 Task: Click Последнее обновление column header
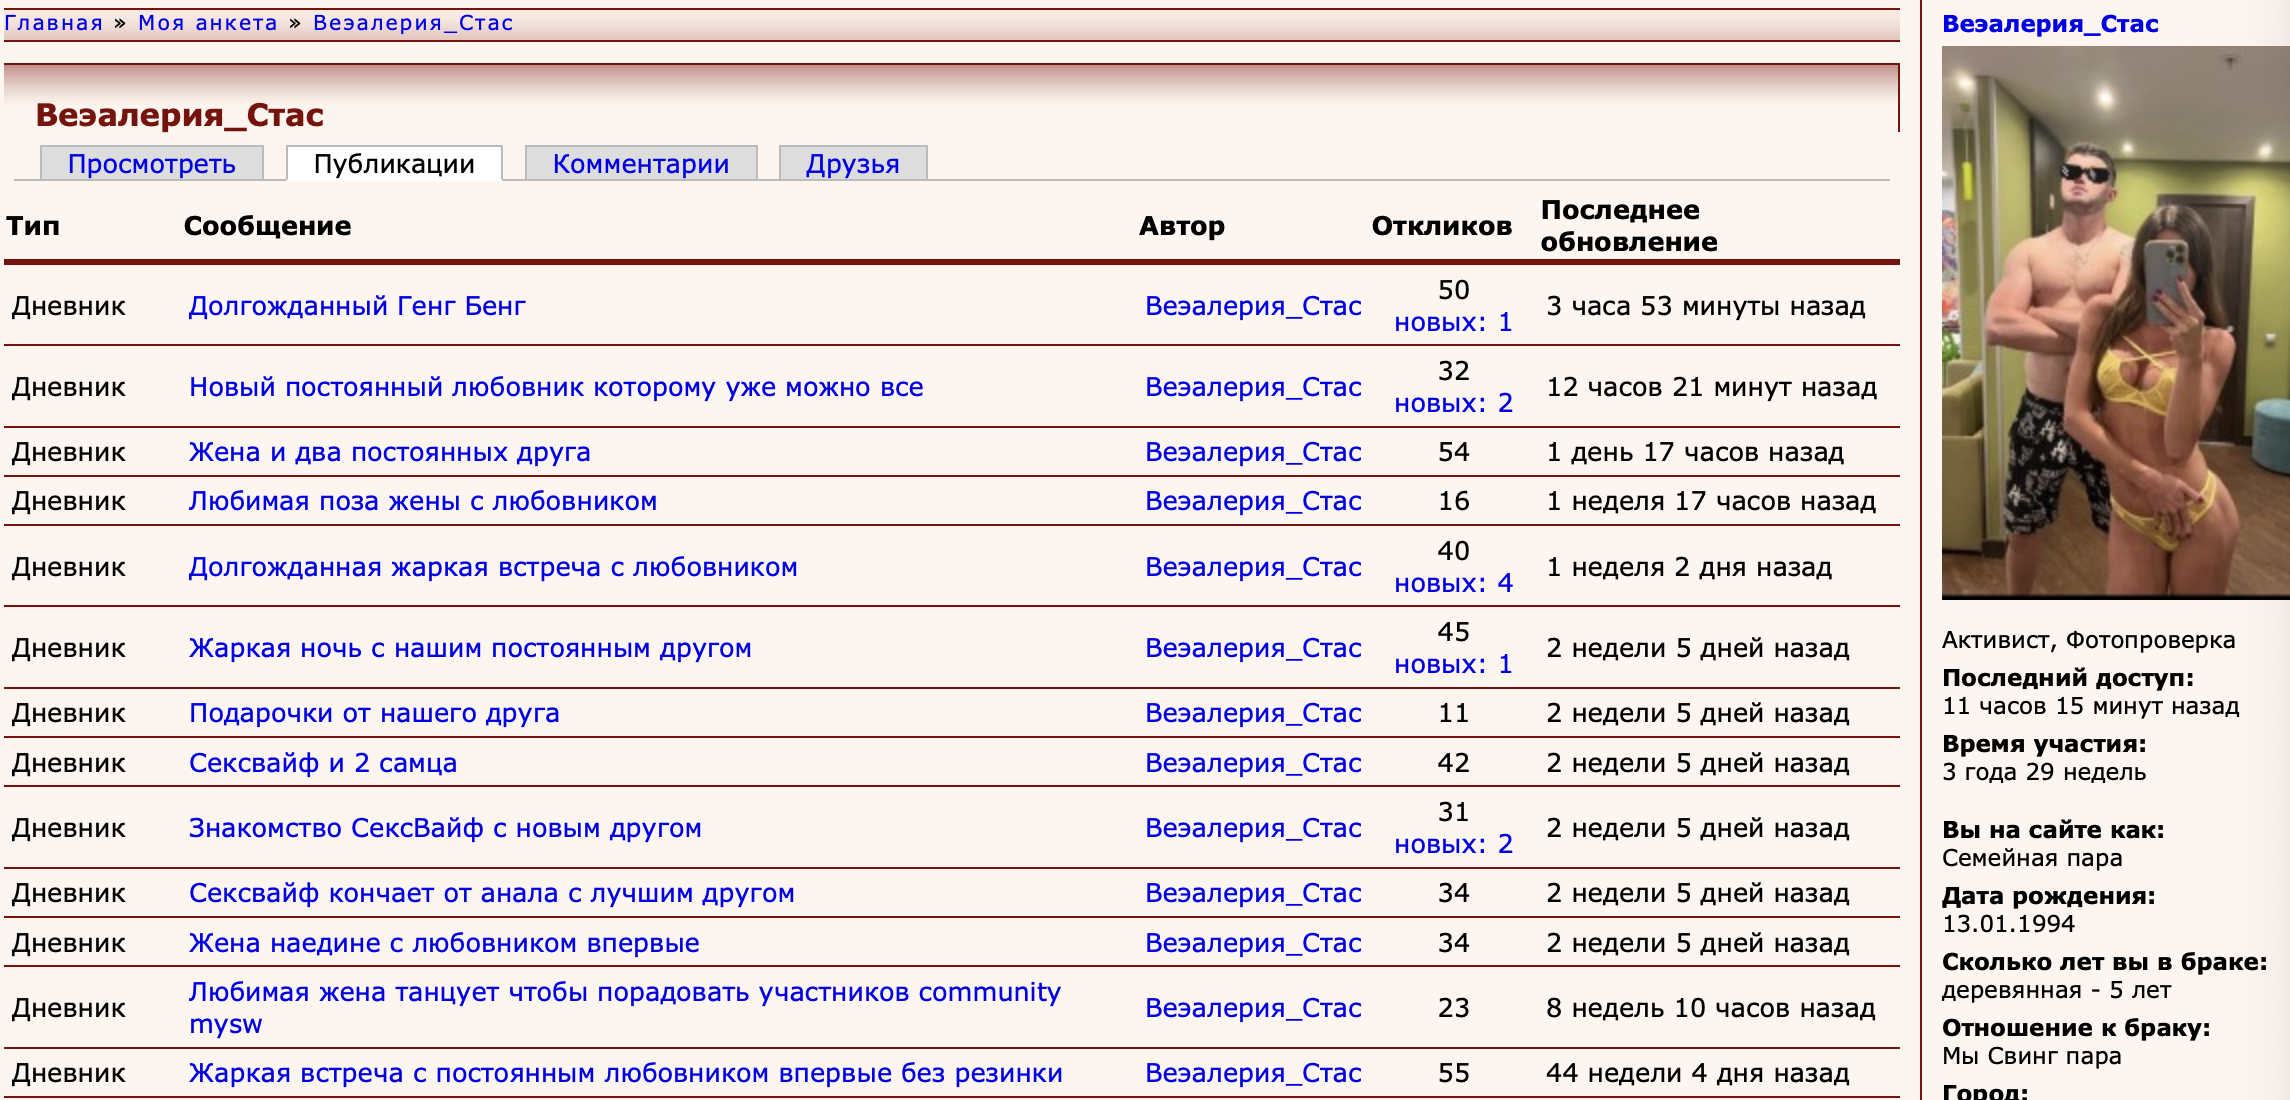(1628, 226)
